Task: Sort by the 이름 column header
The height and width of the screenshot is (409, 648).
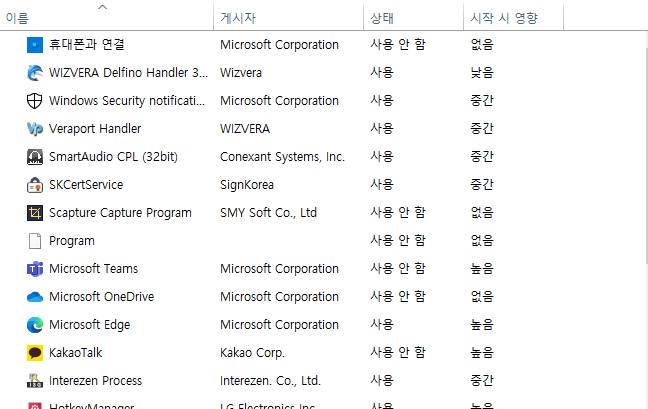Action: [x=17, y=18]
